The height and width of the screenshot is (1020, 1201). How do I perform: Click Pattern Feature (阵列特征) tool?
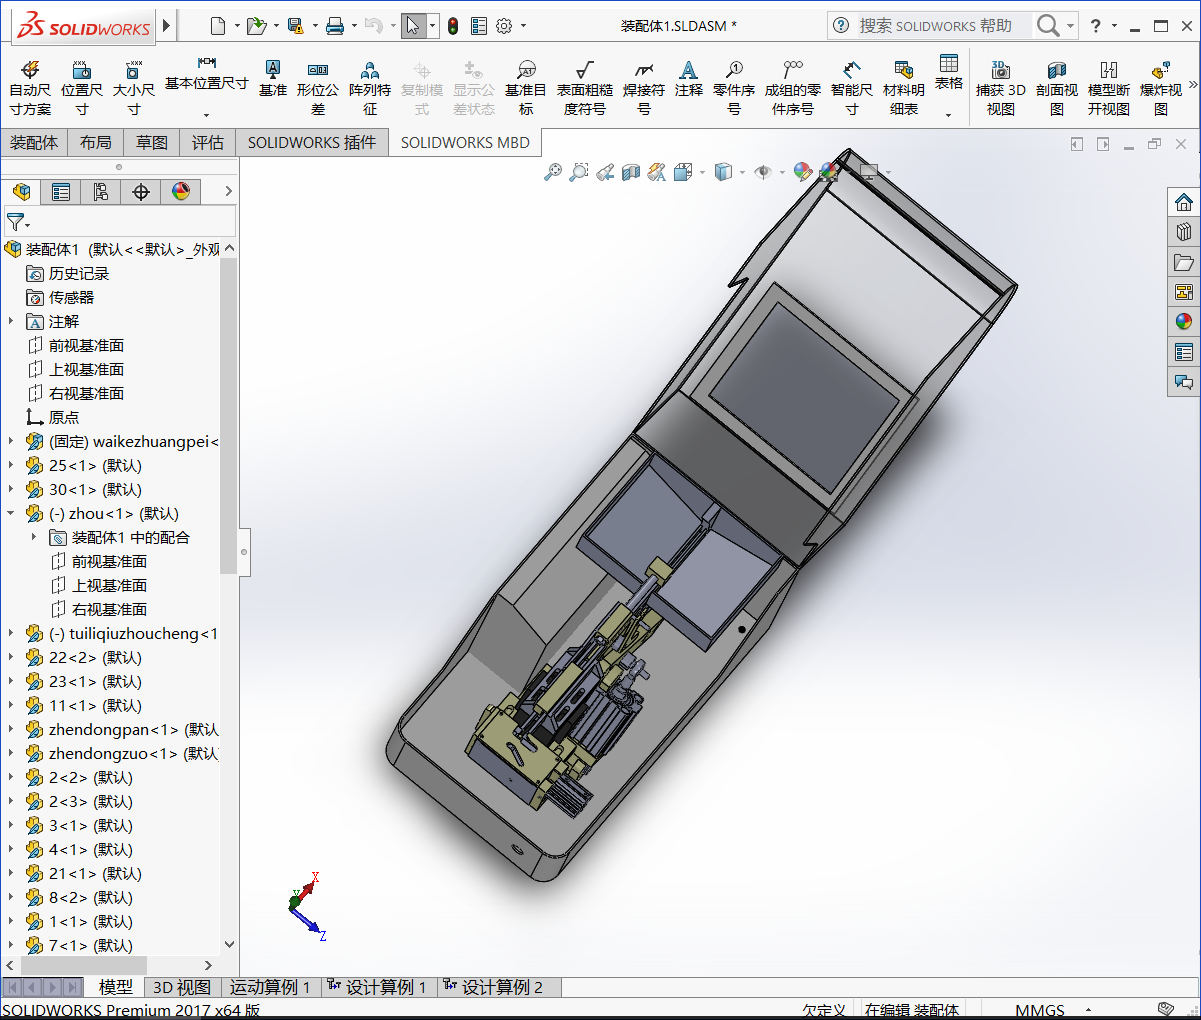tap(370, 88)
